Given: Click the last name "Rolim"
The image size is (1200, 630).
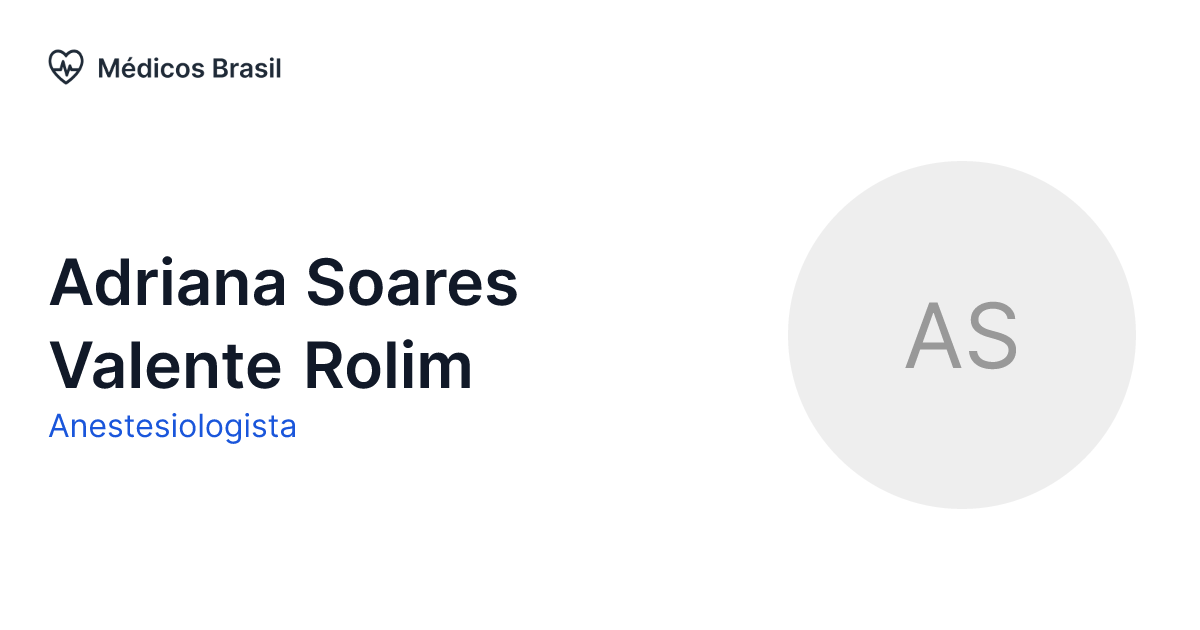Looking at the screenshot, I should [388, 366].
